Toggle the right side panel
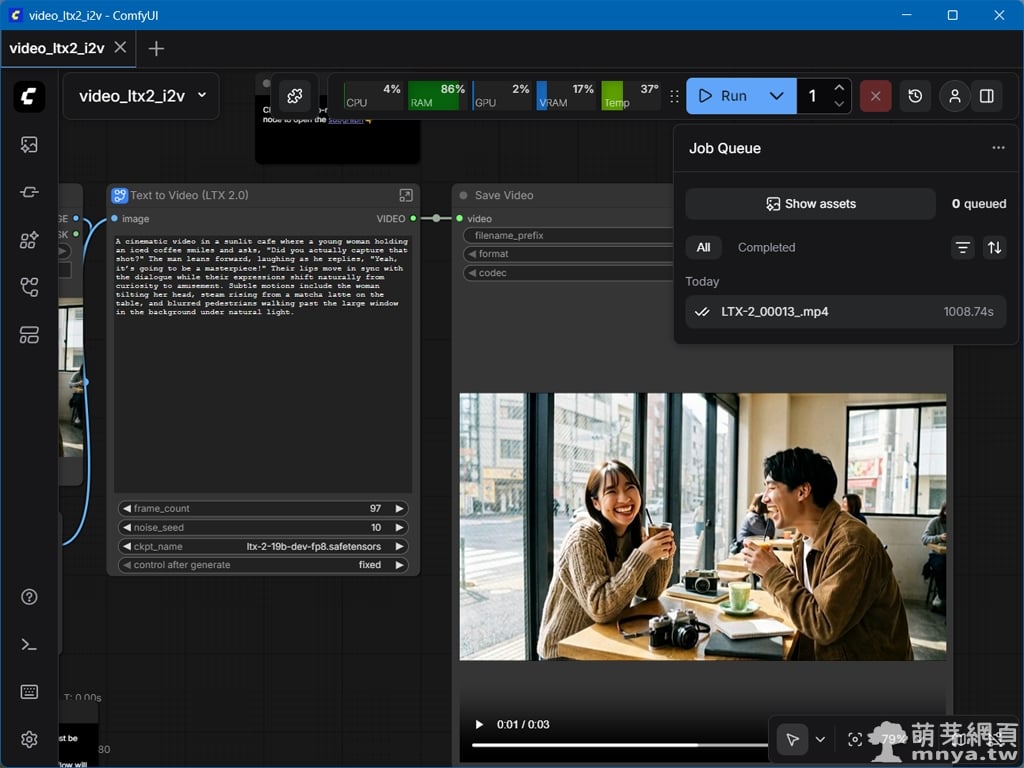The image size is (1024, 768). (x=987, y=96)
